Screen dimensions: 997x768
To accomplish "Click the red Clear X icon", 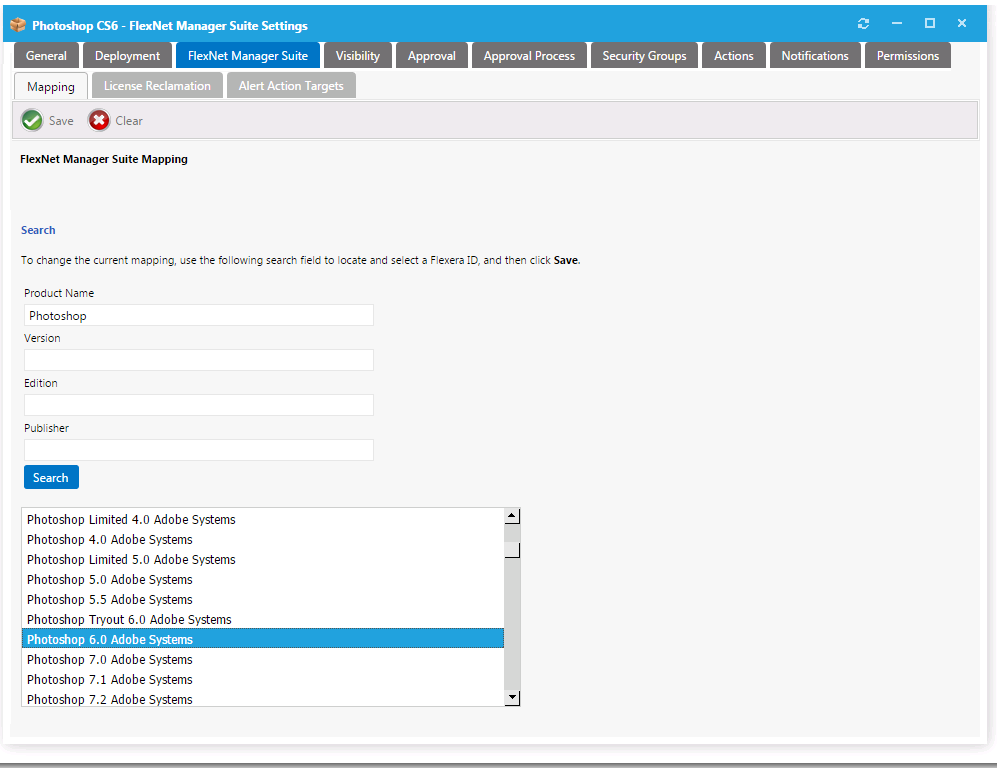I will tap(99, 121).
